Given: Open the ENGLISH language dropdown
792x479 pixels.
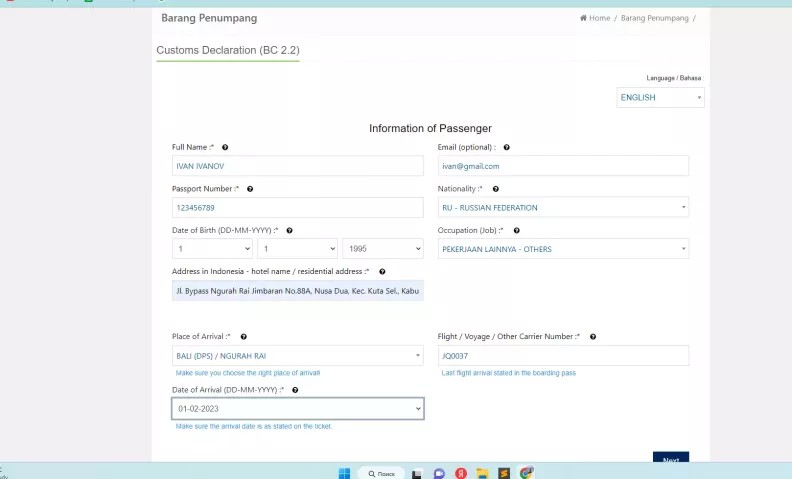Looking at the screenshot, I should point(660,98).
